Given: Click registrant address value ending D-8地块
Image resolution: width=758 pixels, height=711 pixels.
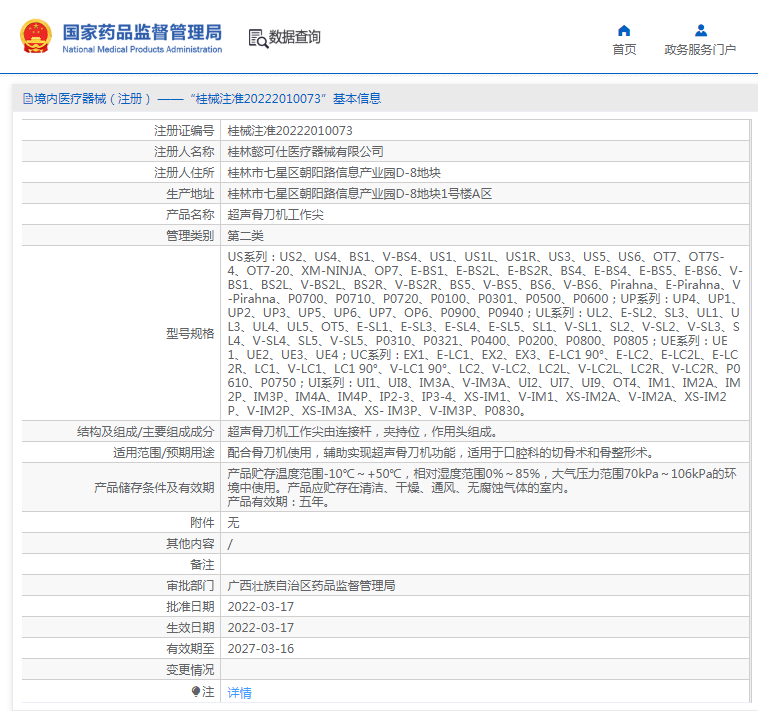Looking at the screenshot, I should (334, 173).
